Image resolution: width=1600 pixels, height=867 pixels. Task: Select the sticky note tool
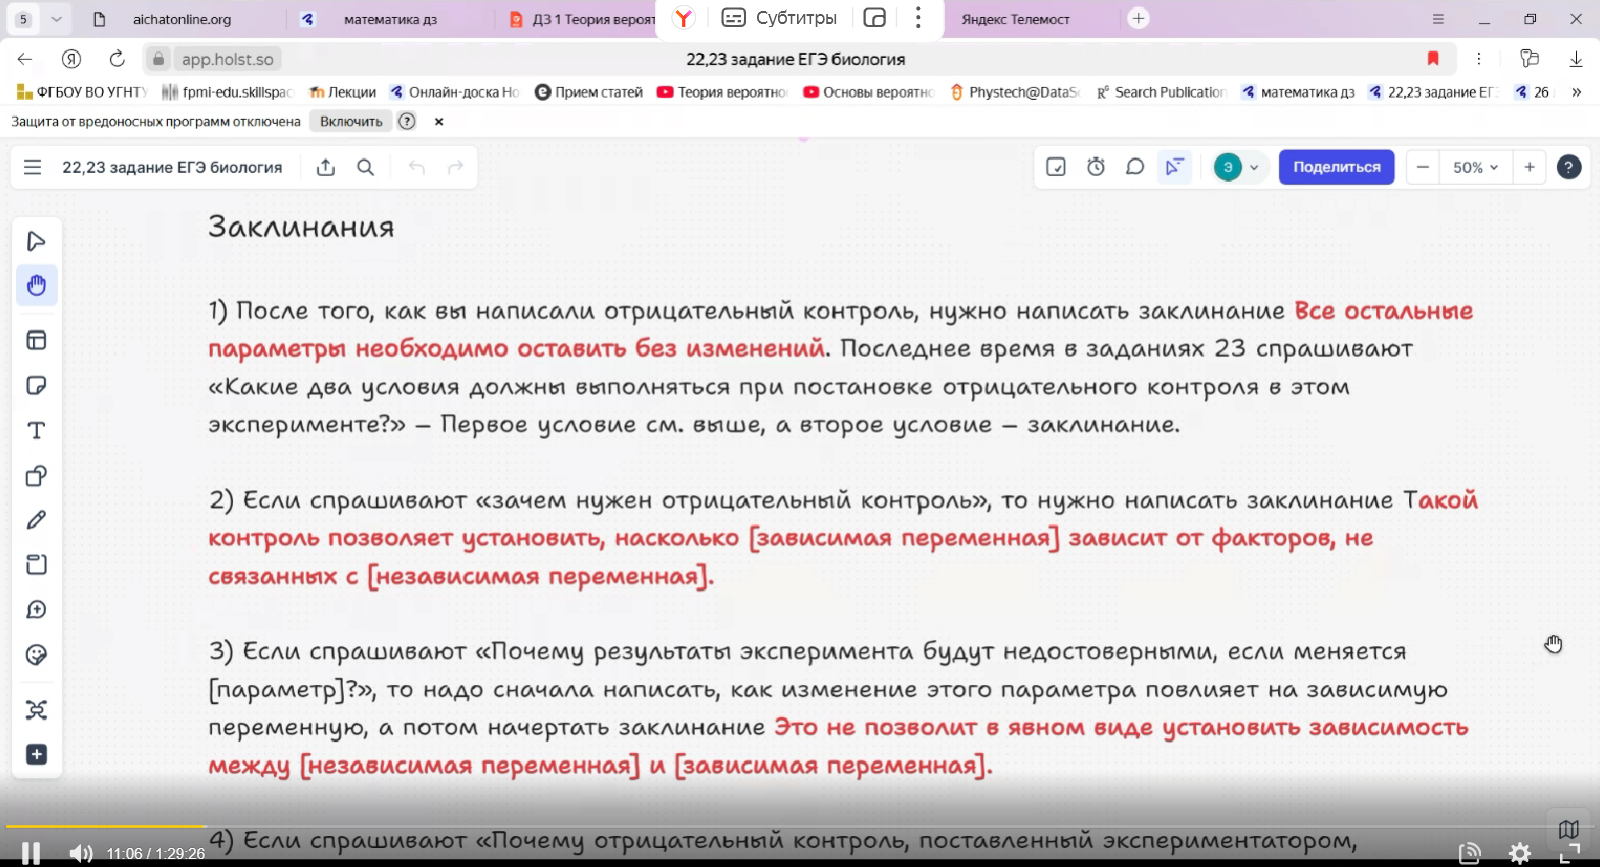tap(36, 386)
